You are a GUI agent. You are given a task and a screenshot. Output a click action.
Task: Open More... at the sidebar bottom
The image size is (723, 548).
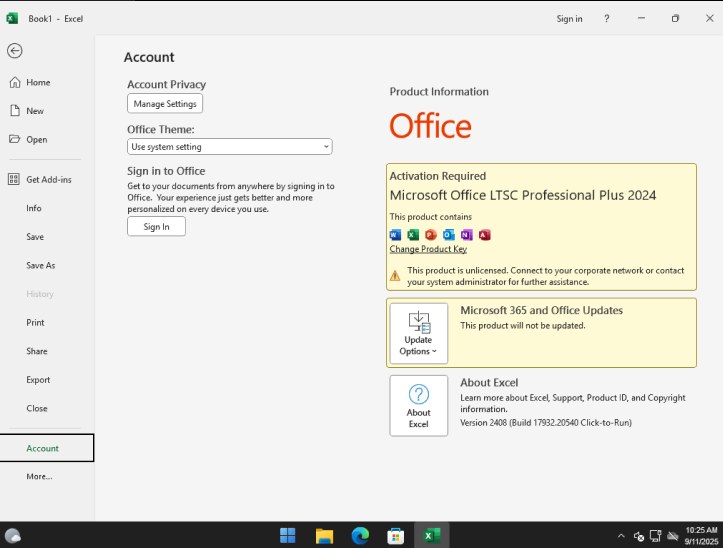tap(39, 476)
